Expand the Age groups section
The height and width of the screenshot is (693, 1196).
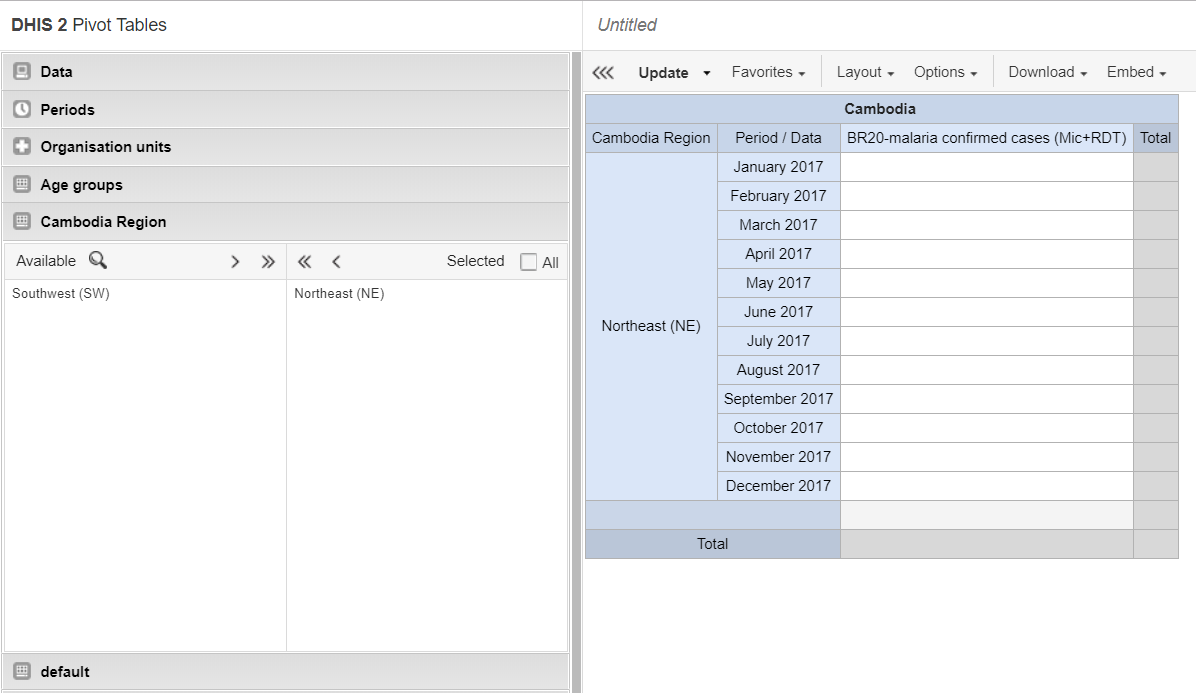tap(82, 185)
